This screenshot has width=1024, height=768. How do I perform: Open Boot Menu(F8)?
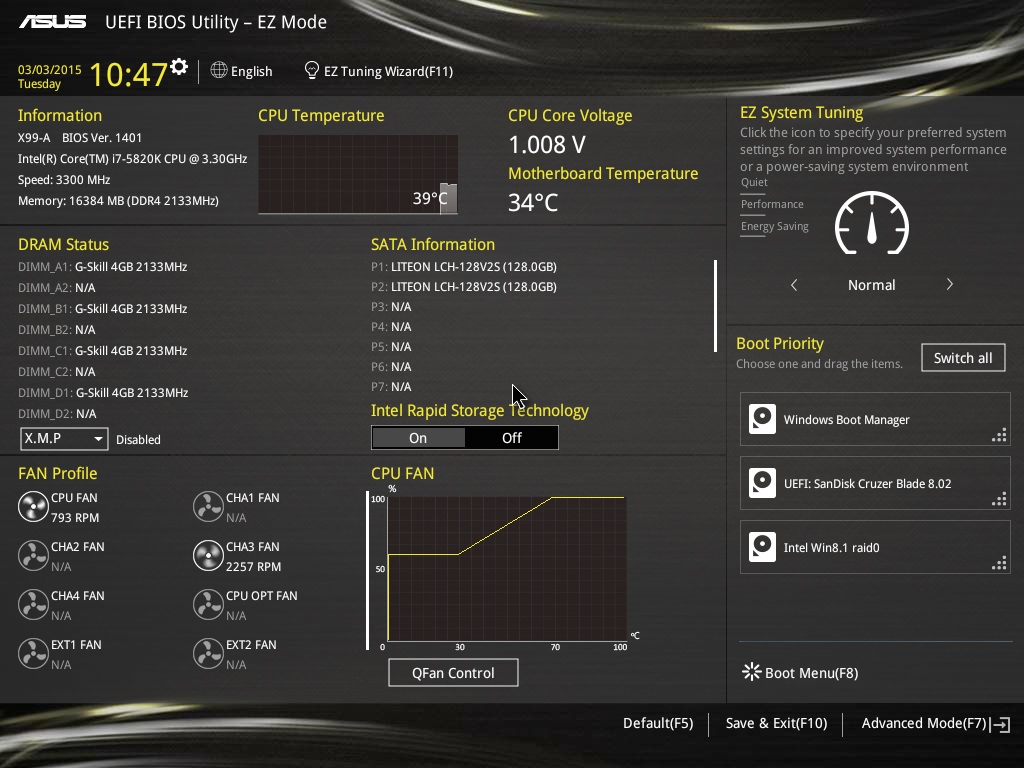point(811,673)
